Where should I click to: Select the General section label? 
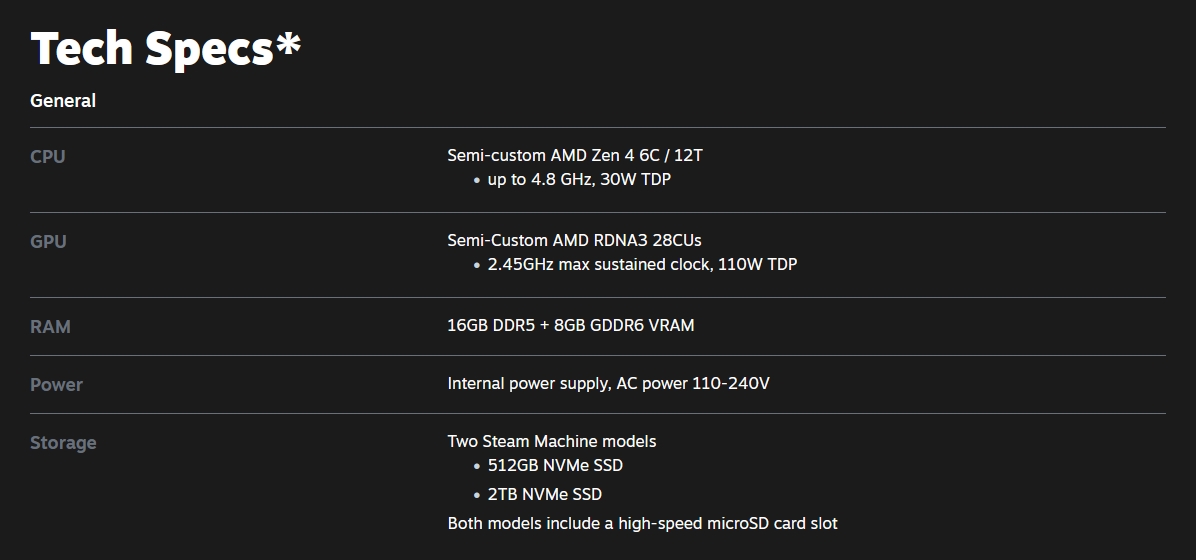(x=63, y=101)
